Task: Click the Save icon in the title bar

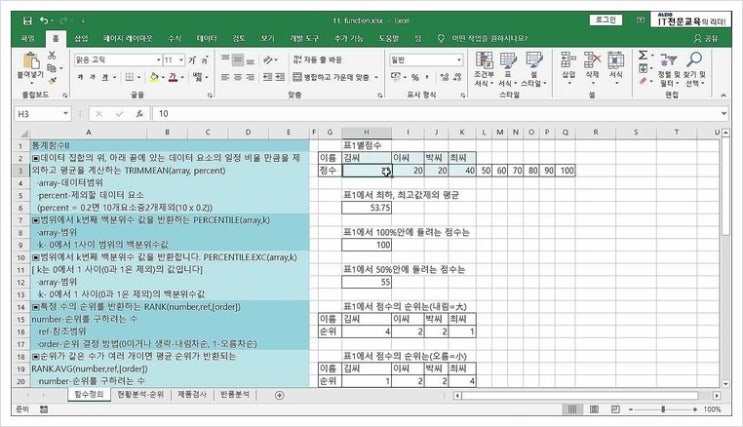Action: (x=27, y=20)
